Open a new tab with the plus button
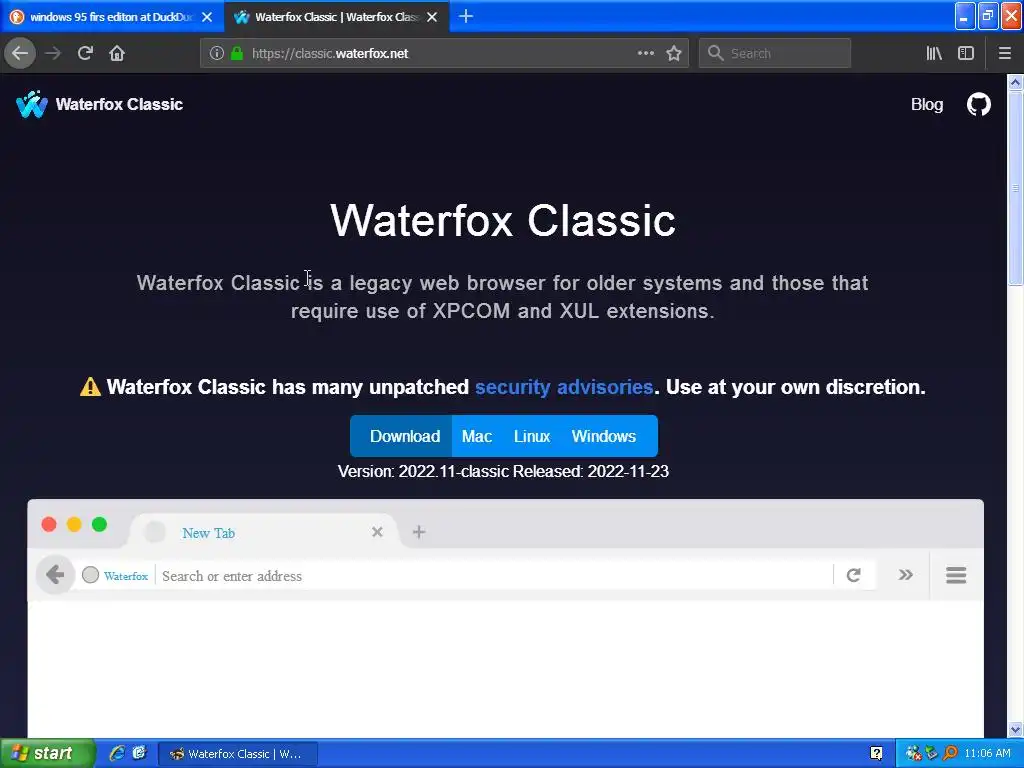Screen dimensions: 1024x768 [x=466, y=16]
